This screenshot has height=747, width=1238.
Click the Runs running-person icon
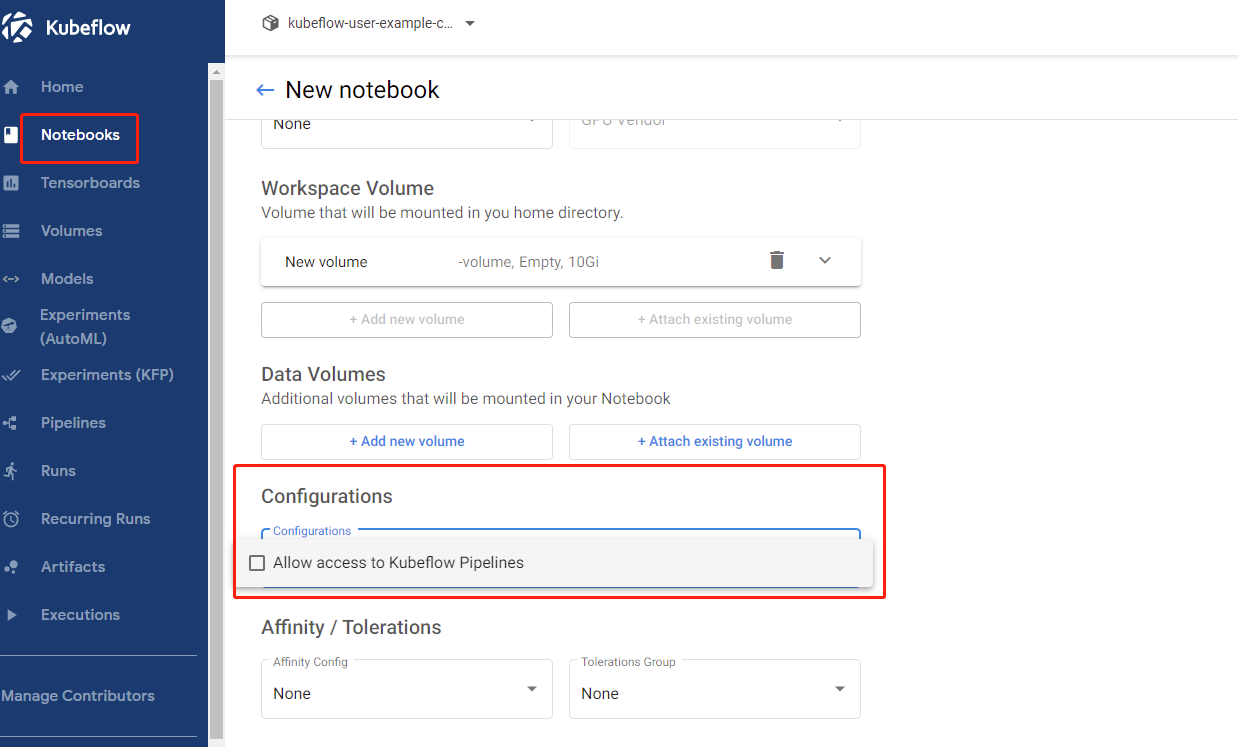[x=11, y=471]
